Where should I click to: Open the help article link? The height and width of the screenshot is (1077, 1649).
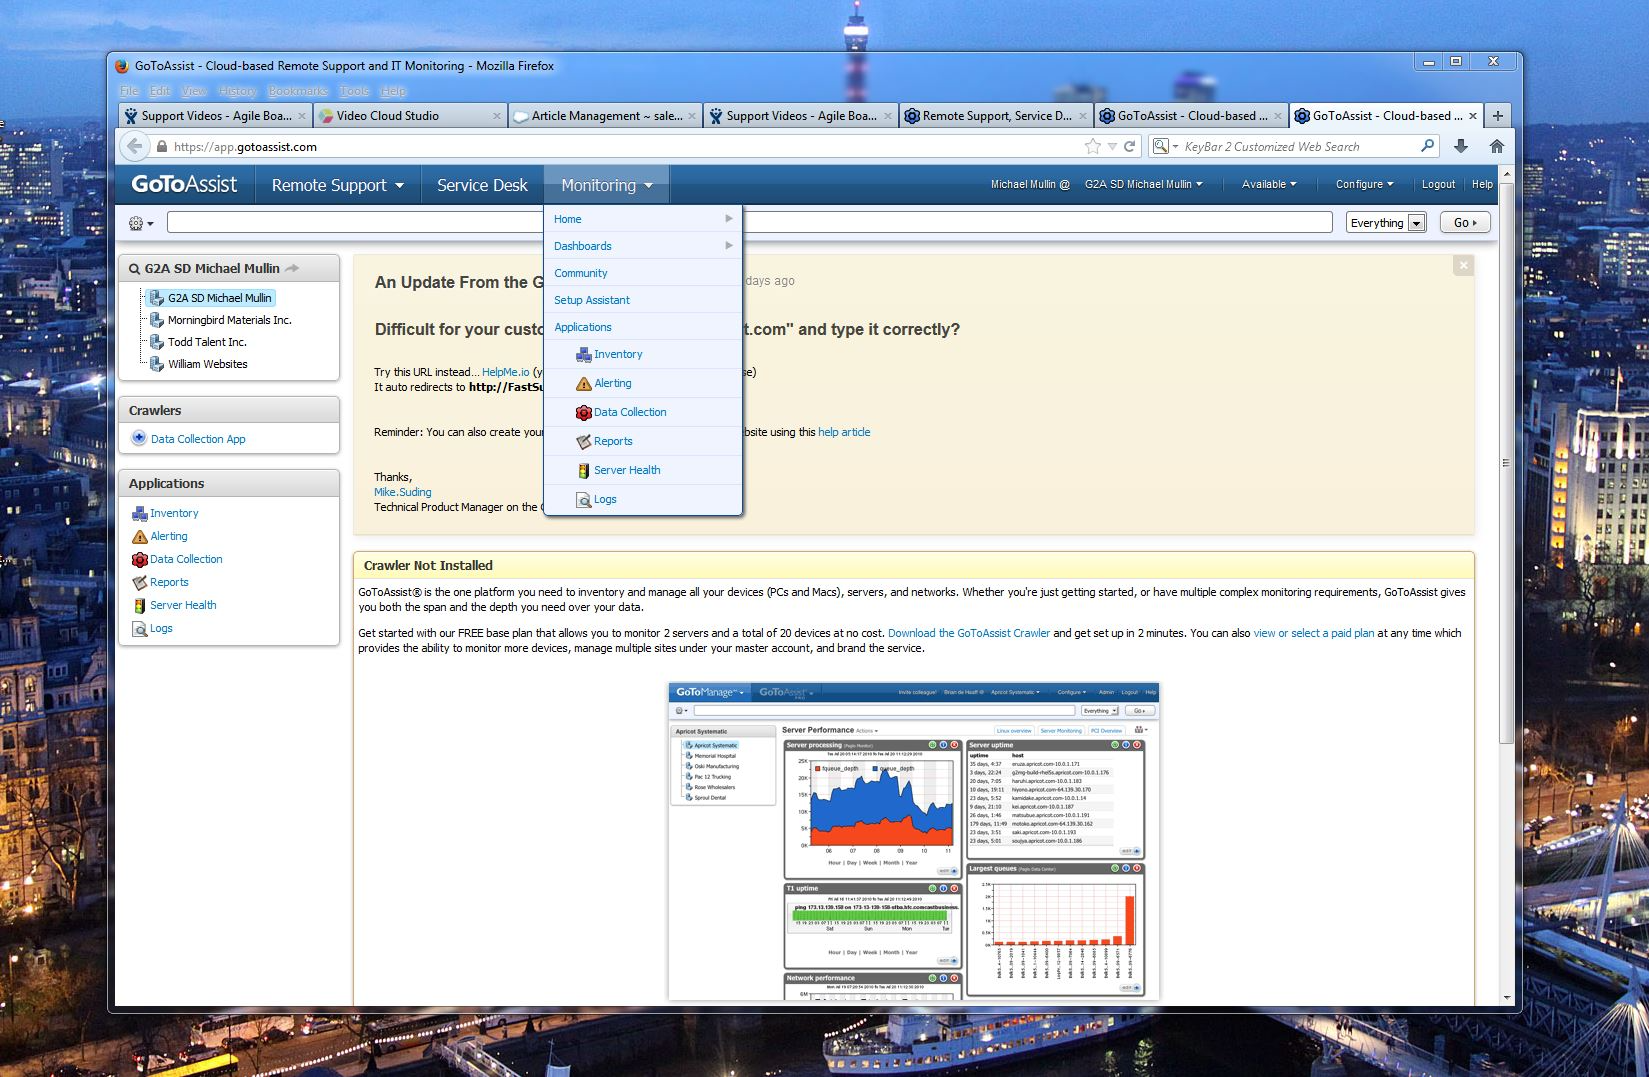(844, 432)
